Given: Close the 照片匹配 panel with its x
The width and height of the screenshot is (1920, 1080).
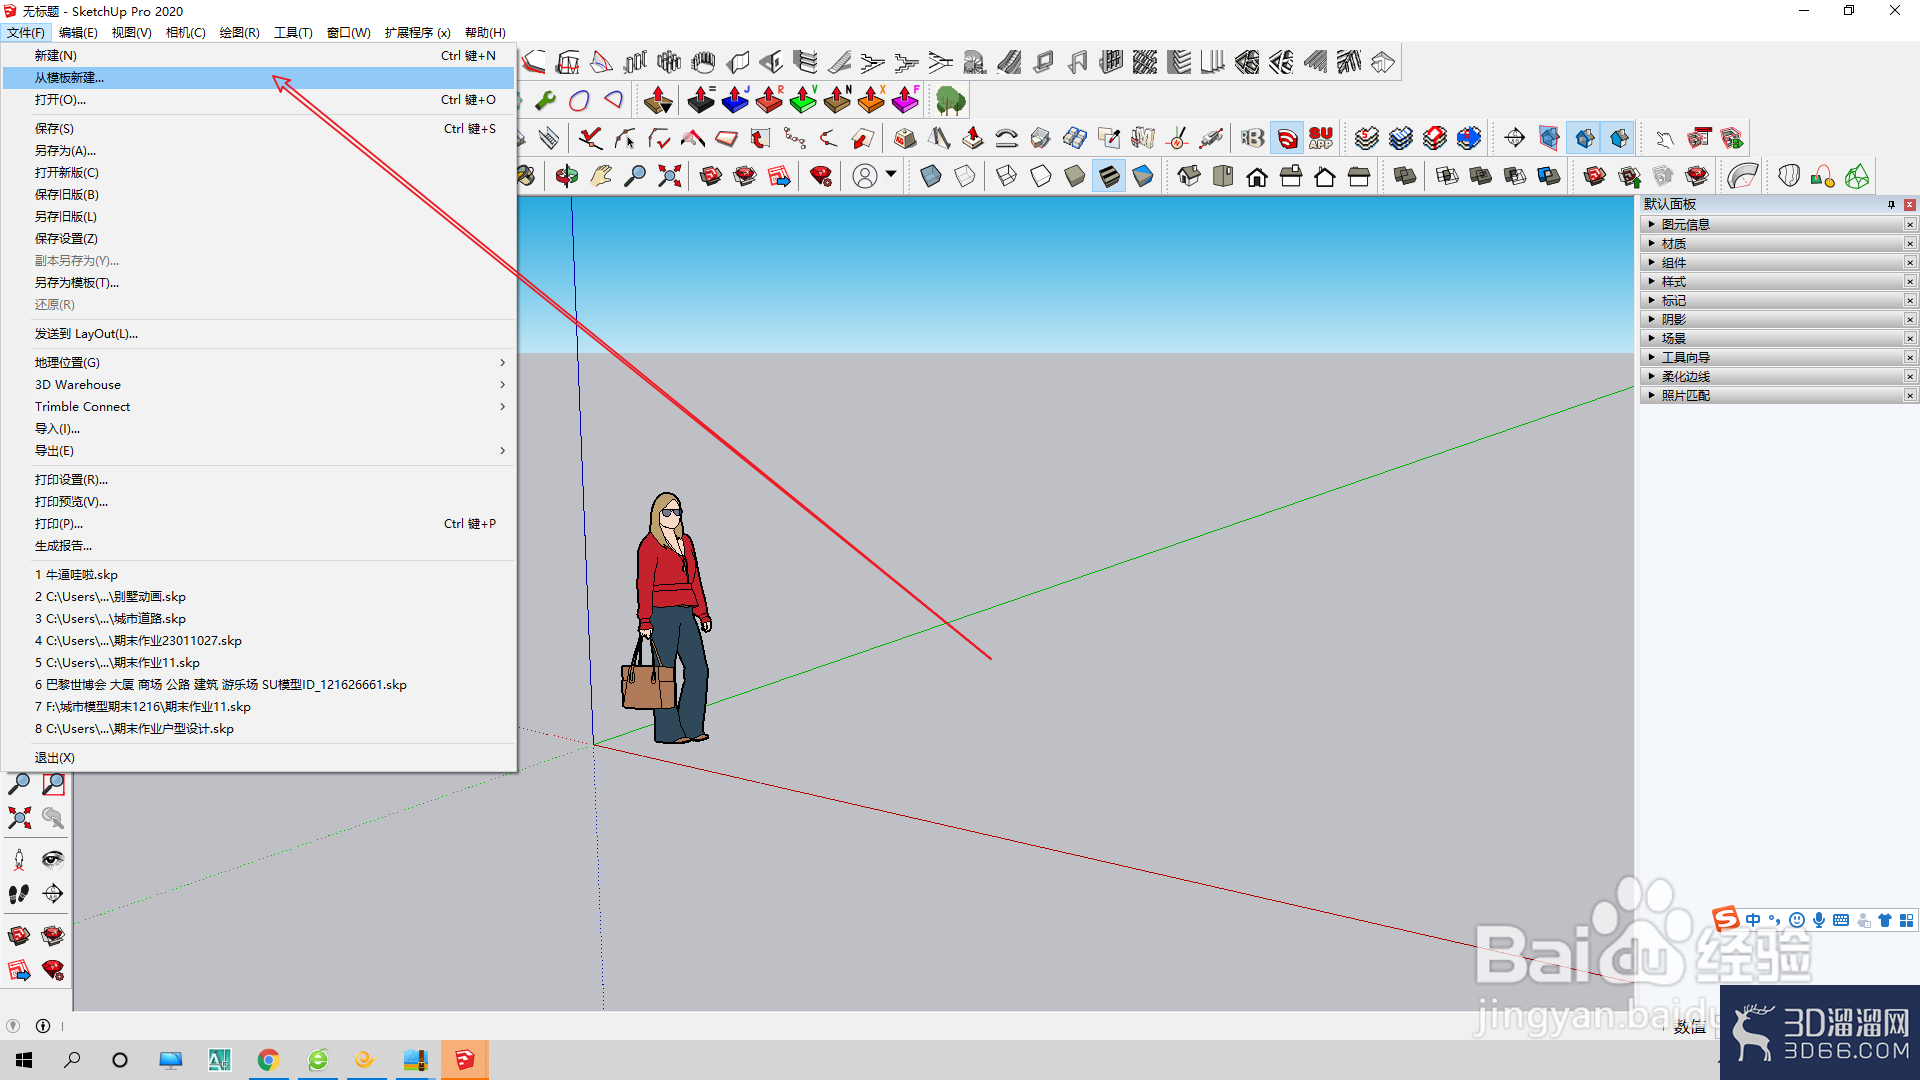Looking at the screenshot, I should tap(1910, 396).
